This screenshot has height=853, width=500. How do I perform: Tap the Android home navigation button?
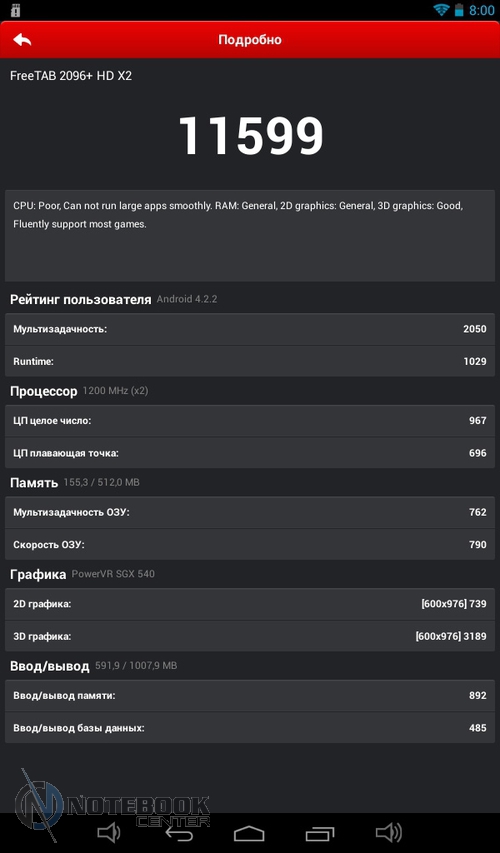tap(249, 833)
